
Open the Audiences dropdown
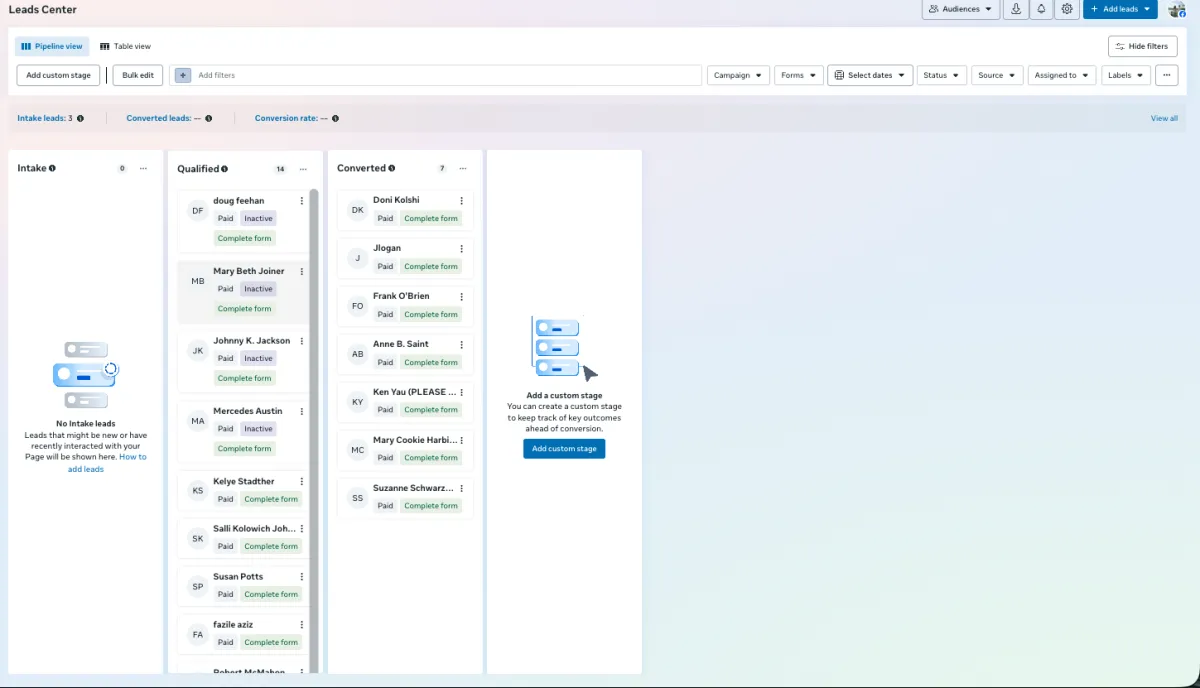pyautogui.click(x=961, y=9)
